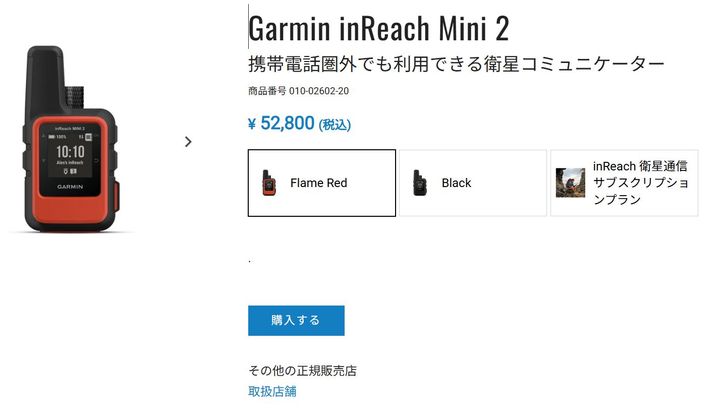Select the Black color option
Image resolution: width=720 pixels, height=420 pixels.
[x=471, y=183]
